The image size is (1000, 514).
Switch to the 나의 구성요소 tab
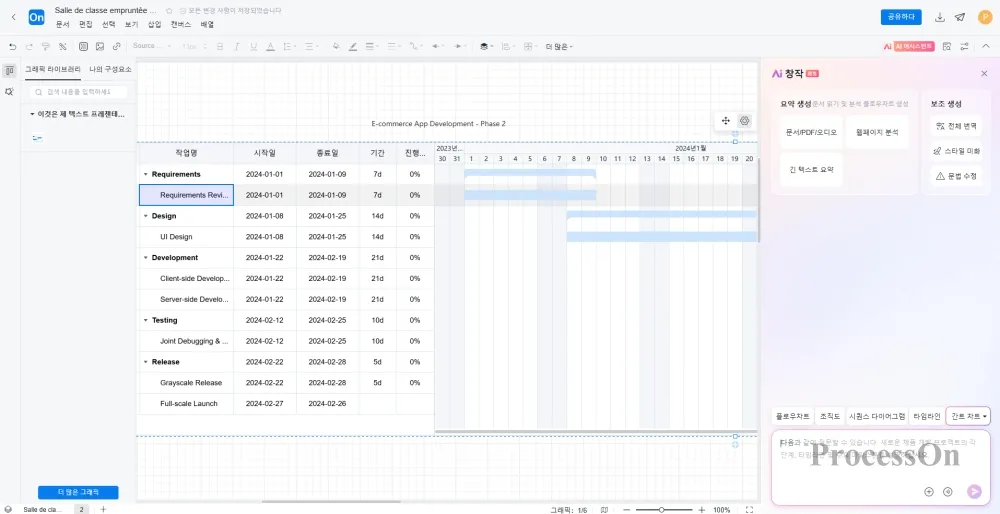(x=110, y=69)
